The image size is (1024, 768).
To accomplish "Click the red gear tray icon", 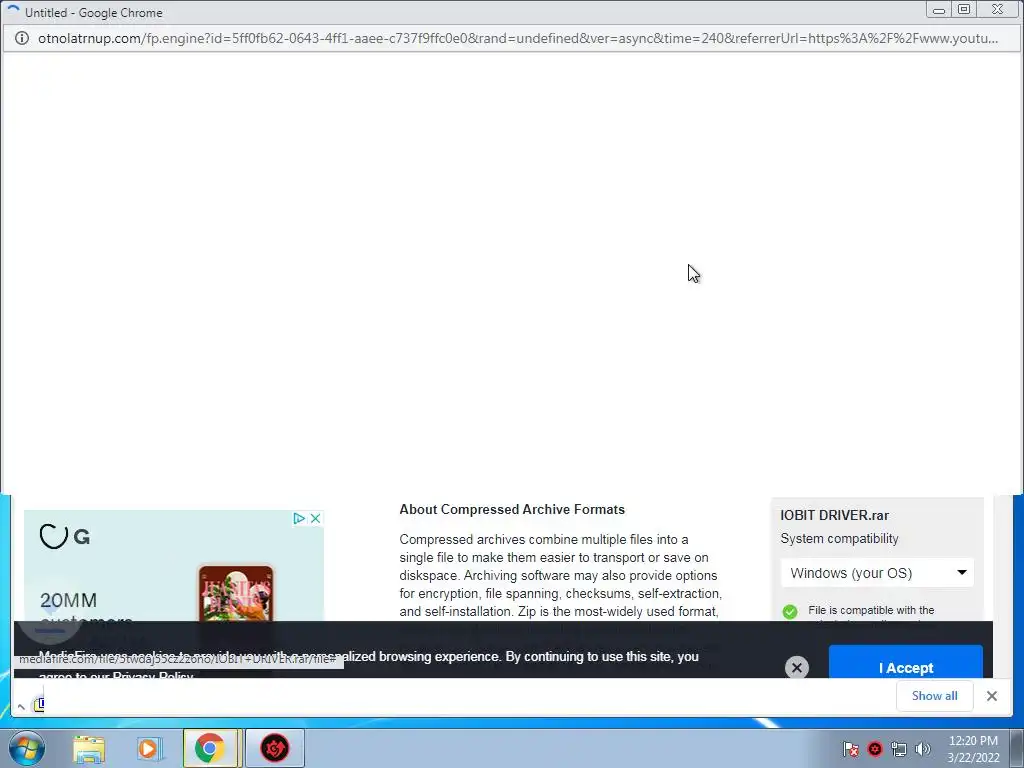I will point(875,750).
